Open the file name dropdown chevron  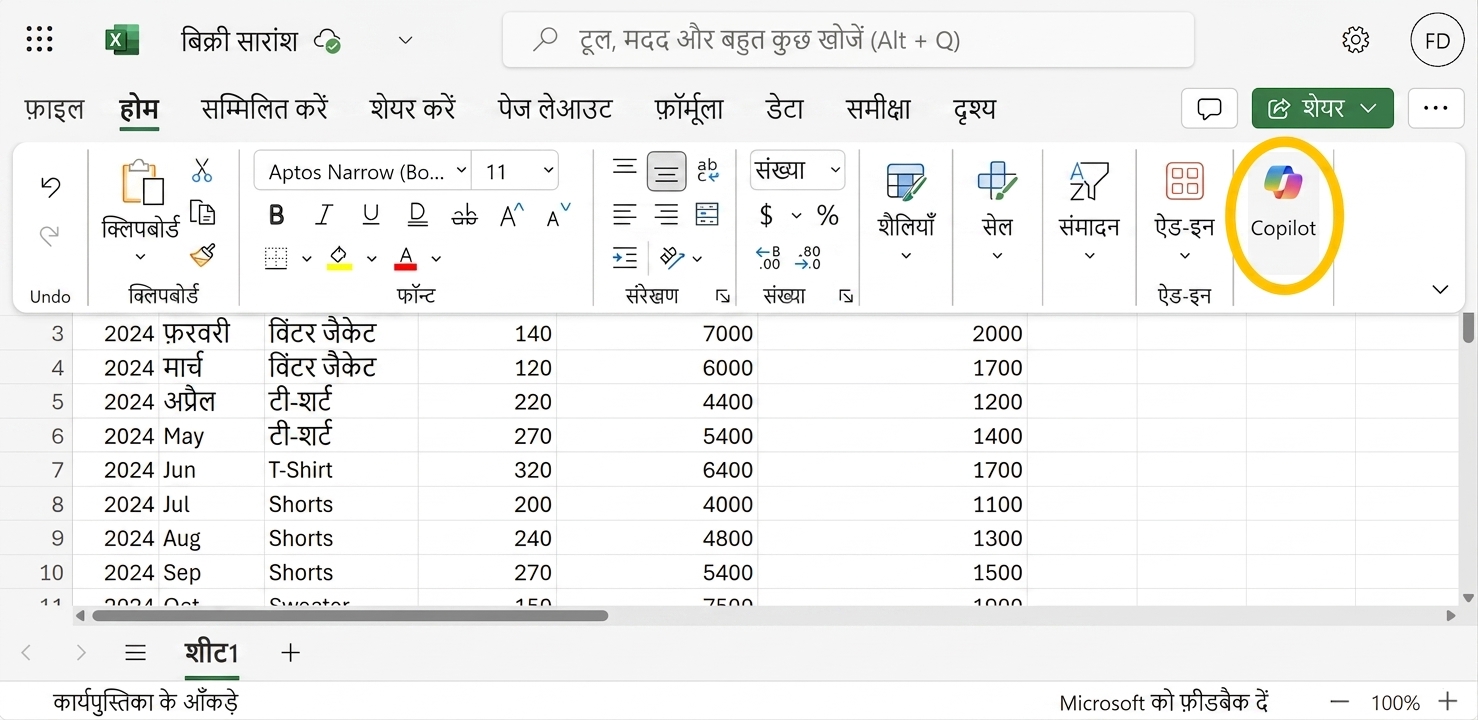coord(405,41)
